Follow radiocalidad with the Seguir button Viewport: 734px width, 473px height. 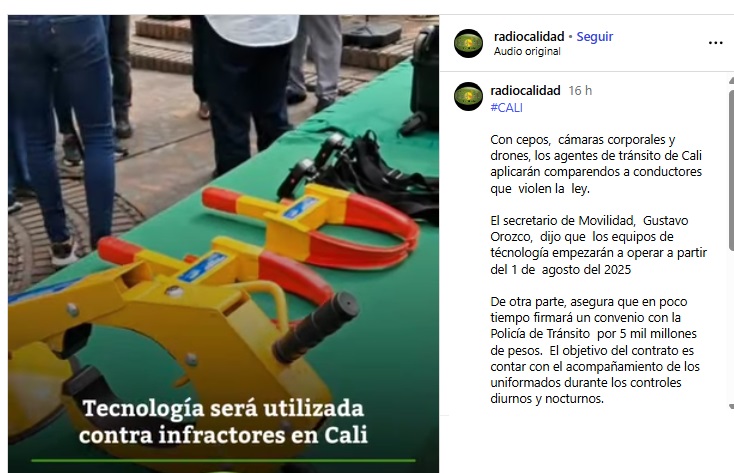pyautogui.click(x=595, y=37)
